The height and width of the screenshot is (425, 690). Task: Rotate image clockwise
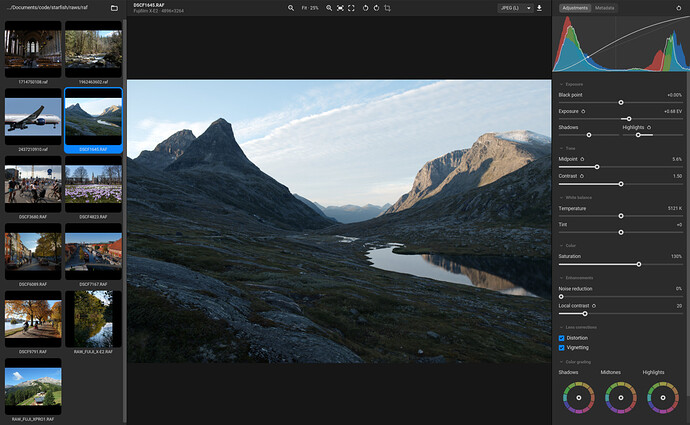376,8
